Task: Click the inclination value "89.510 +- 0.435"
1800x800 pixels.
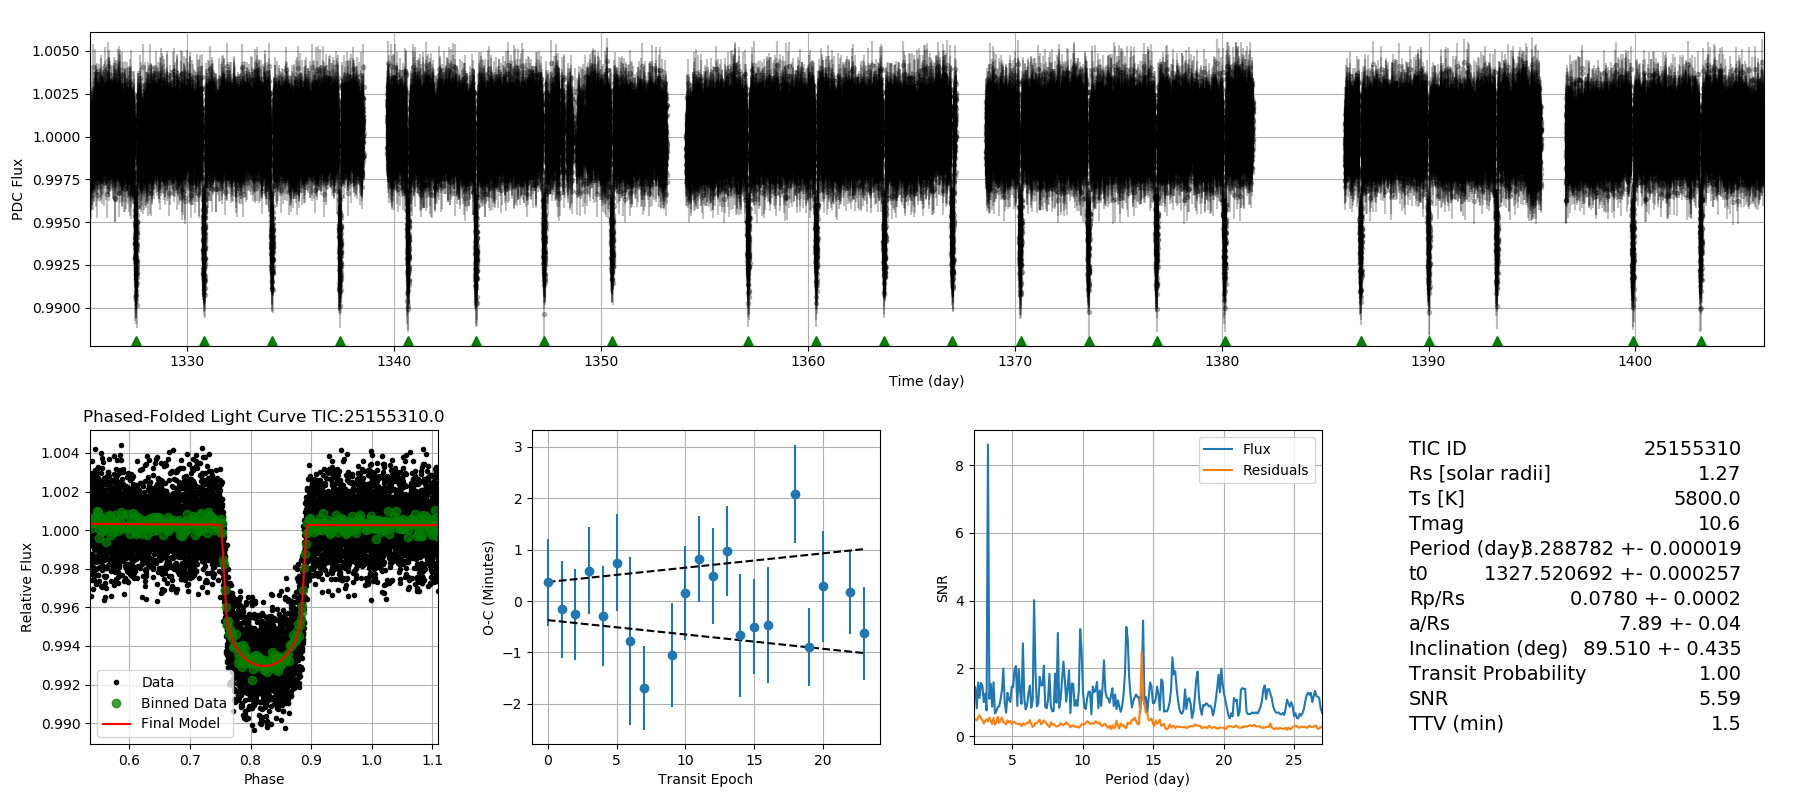Action: click(x=1662, y=649)
